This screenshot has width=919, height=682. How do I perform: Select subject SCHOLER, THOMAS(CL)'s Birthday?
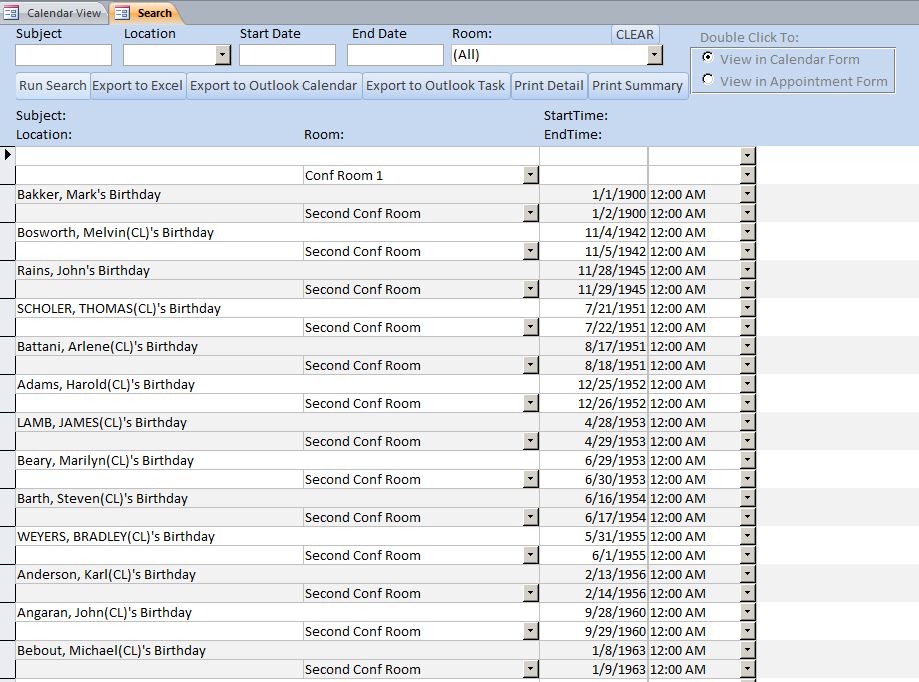(x=277, y=309)
